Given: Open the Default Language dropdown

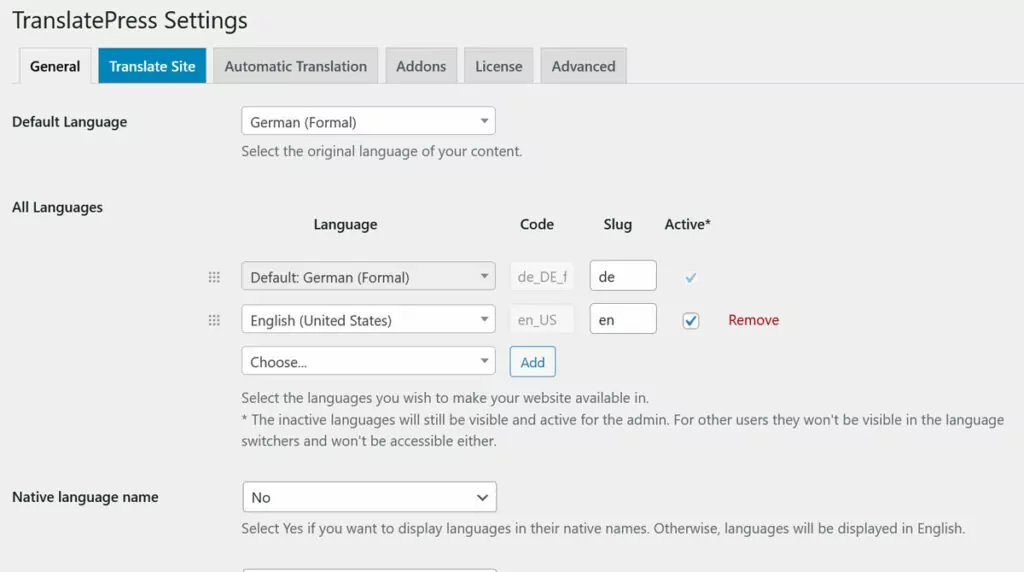Looking at the screenshot, I should click(x=368, y=121).
